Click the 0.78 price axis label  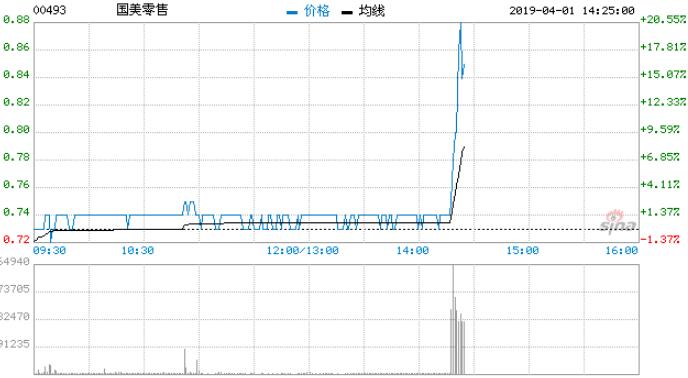pos(16,157)
